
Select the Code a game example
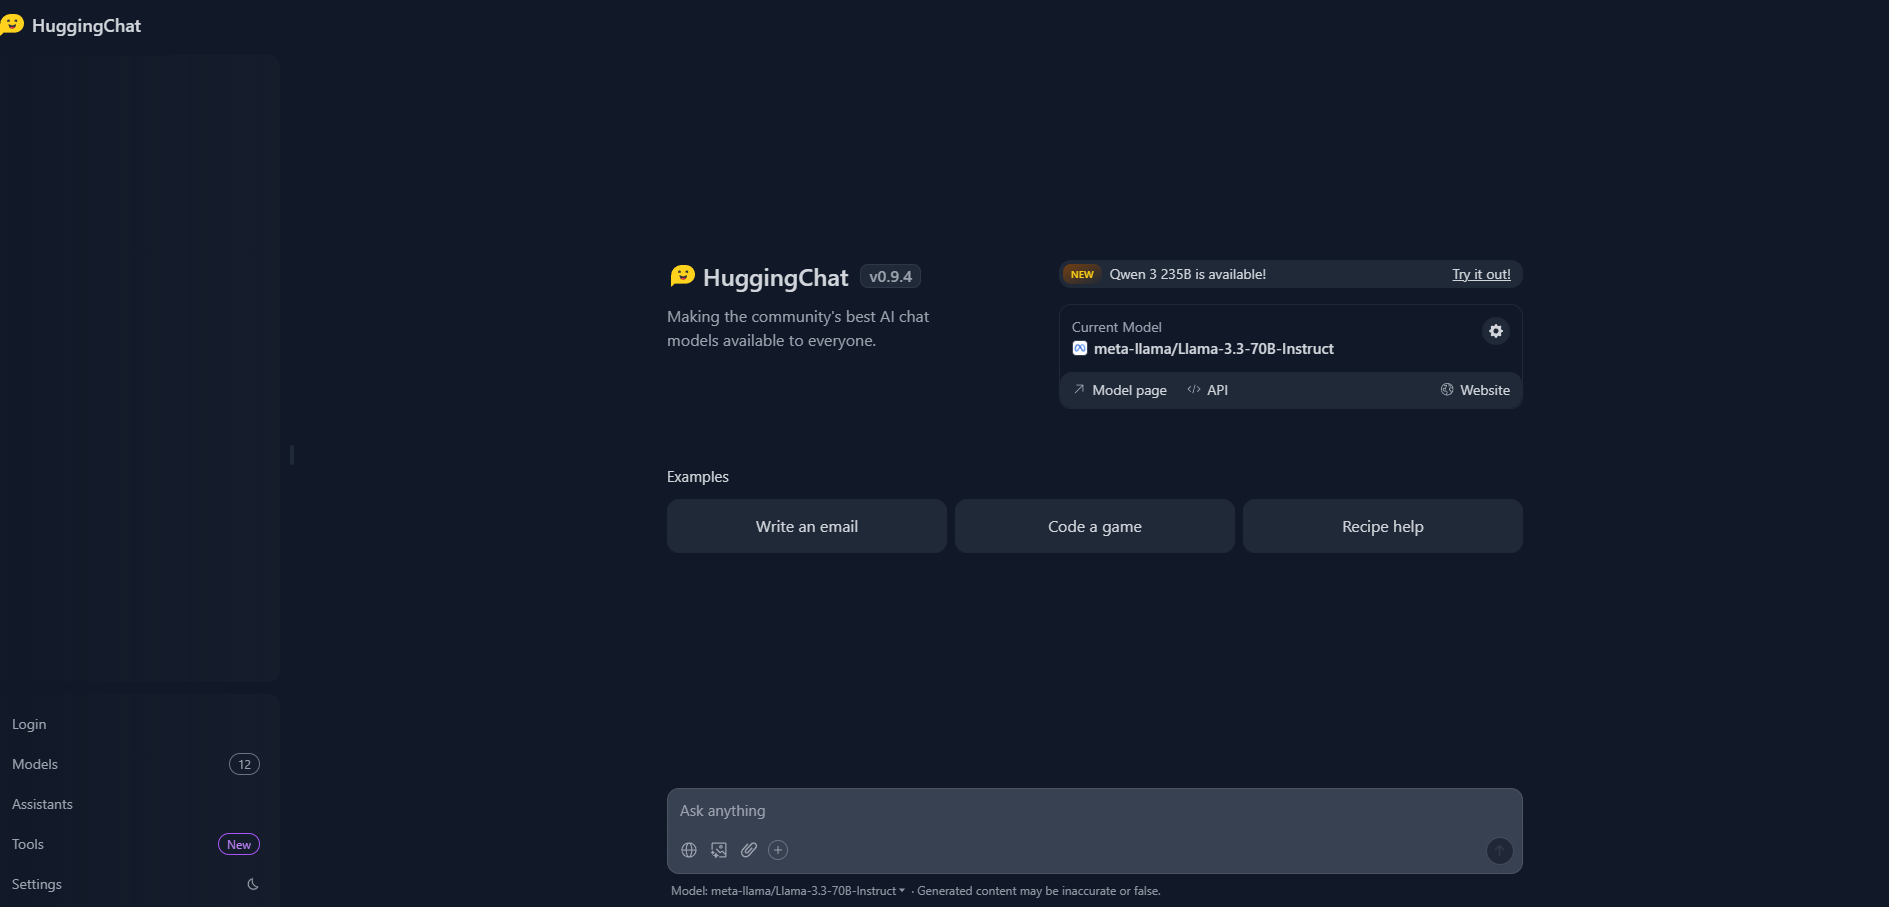[1095, 526]
